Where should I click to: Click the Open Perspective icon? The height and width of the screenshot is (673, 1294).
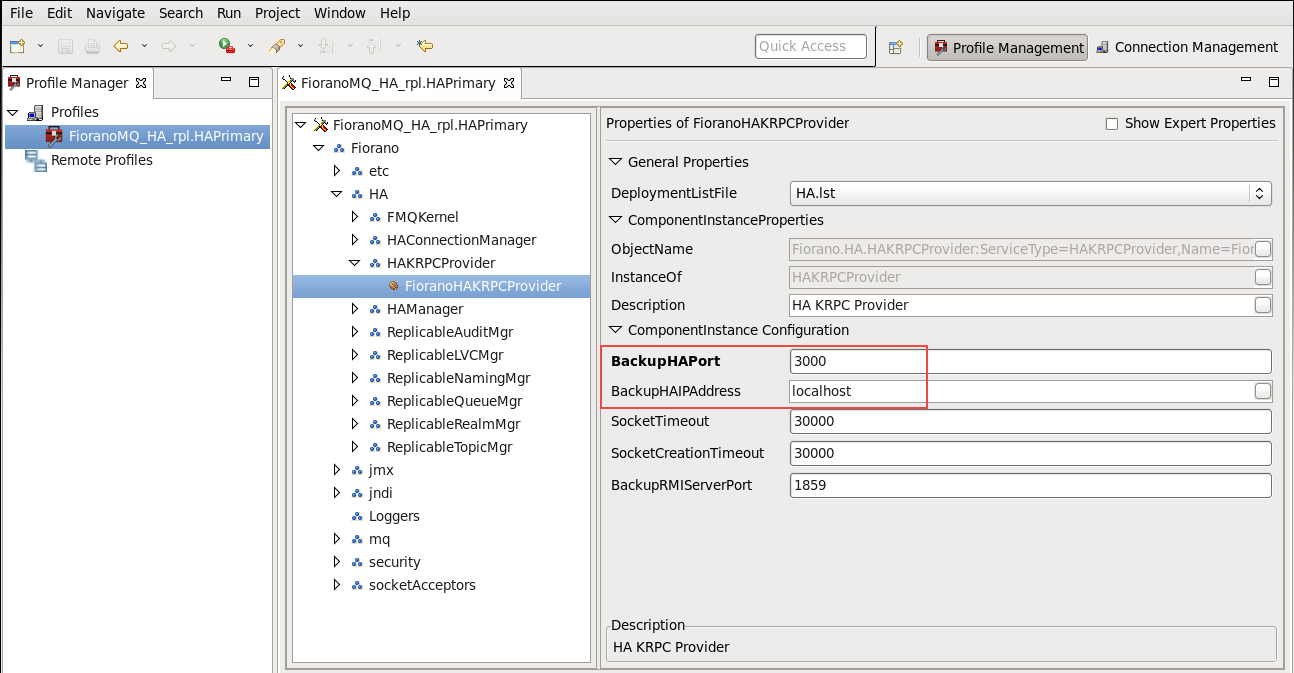point(896,47)
